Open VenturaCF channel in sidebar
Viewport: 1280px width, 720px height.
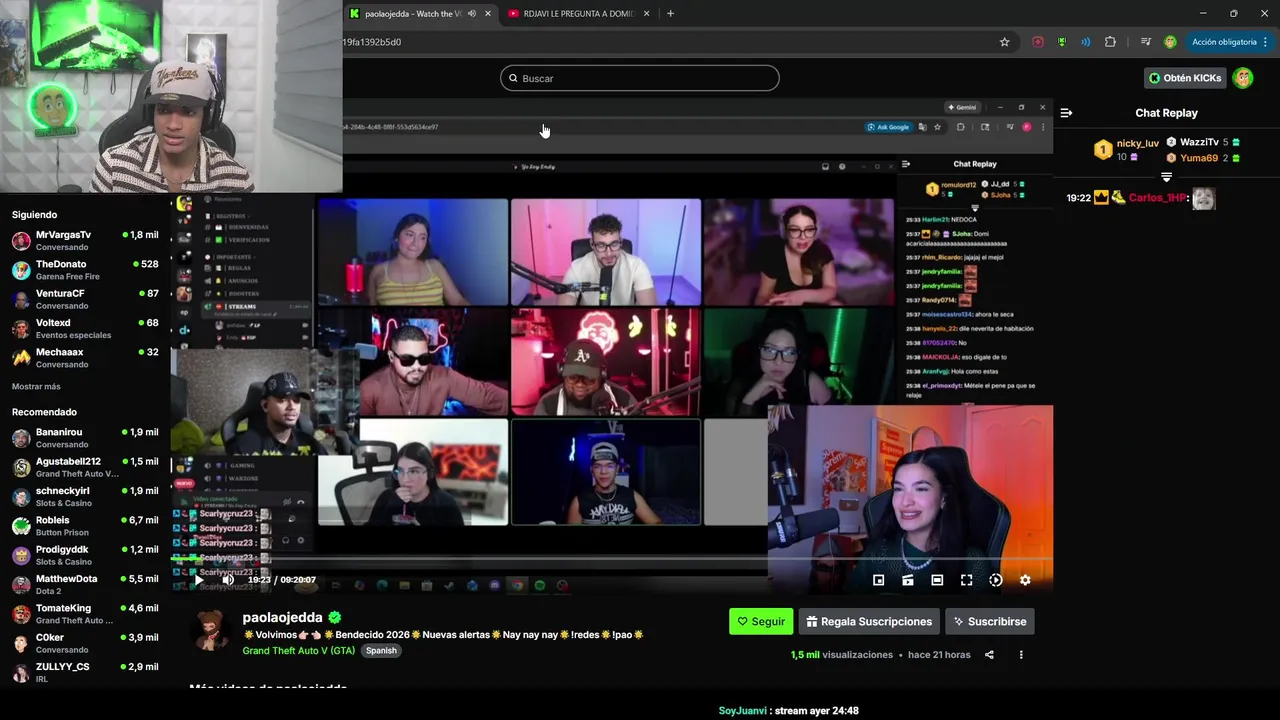click(85, 299)
